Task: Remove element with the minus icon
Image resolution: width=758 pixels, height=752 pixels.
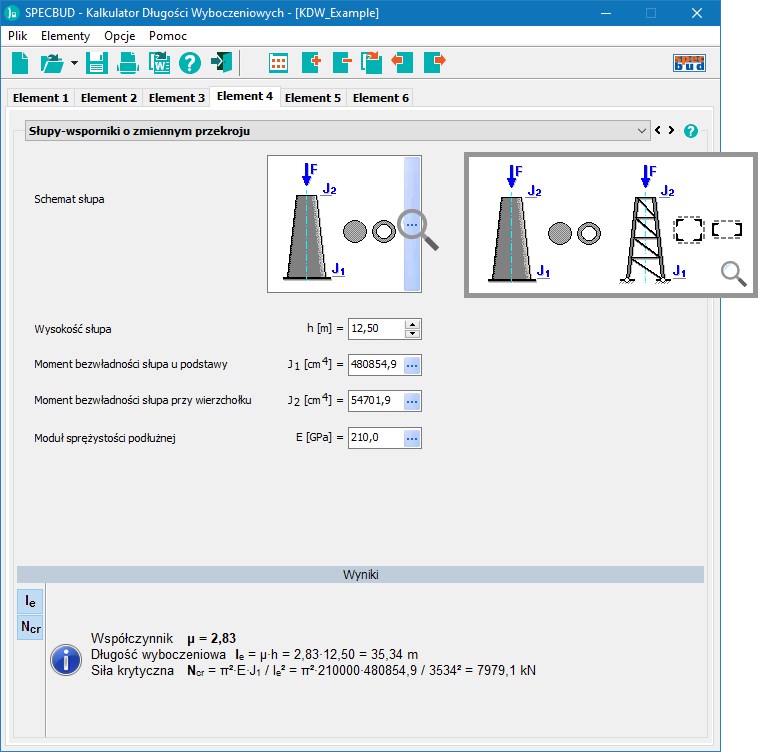Action: click(x=341, y=64)
